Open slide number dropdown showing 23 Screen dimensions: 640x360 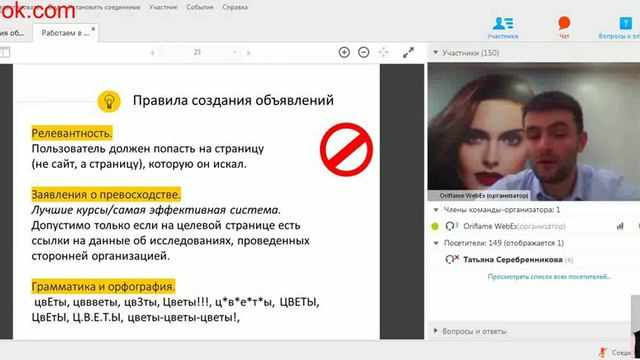(x=235, y=52)
